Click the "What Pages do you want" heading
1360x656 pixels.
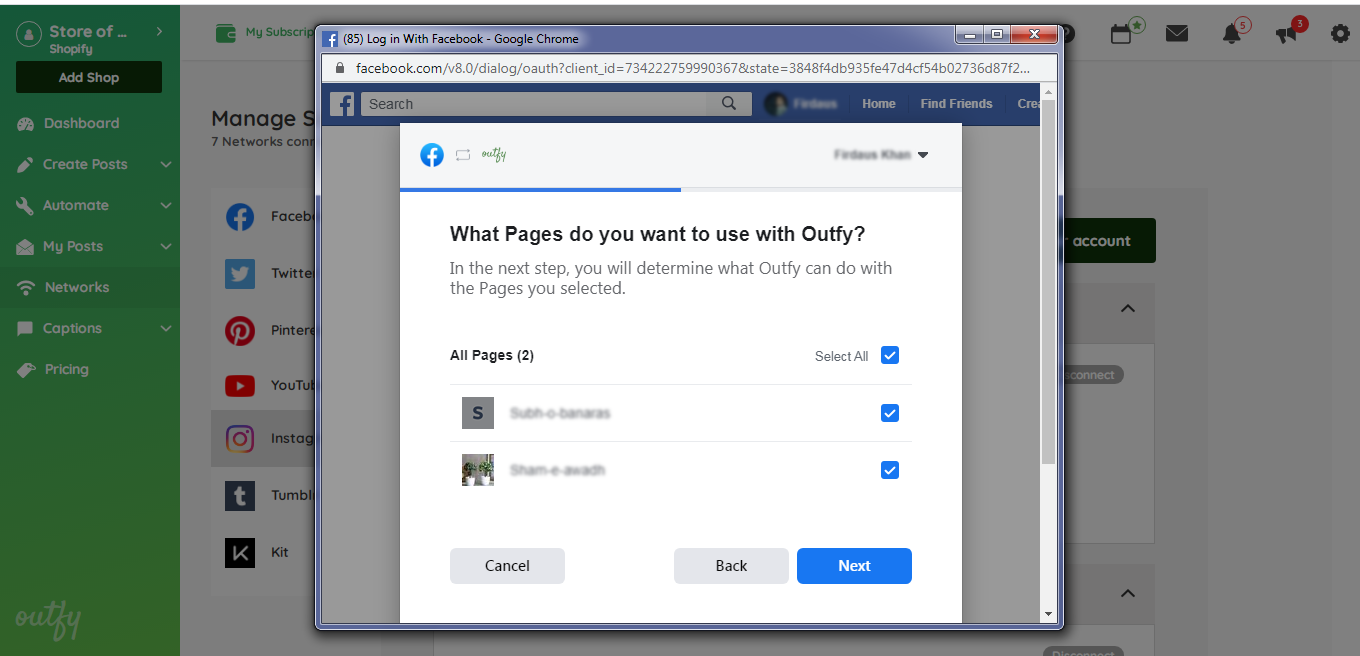pyautogui.click(x=657, y=234)
